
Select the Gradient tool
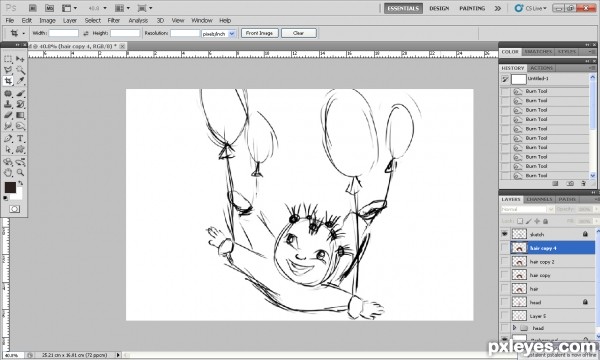pos(20,115)
